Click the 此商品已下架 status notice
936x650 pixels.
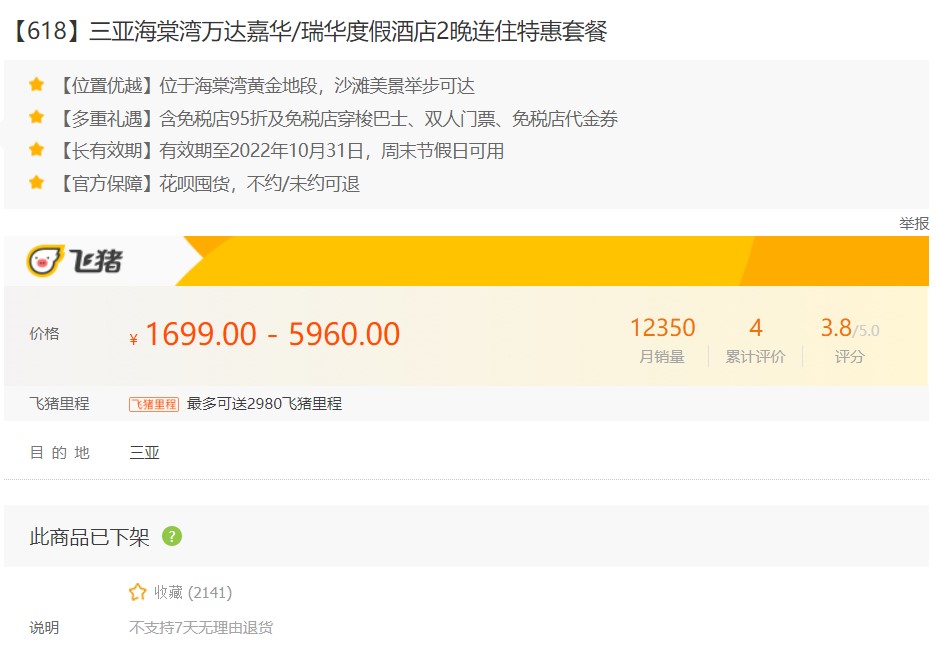coord(90,537)
